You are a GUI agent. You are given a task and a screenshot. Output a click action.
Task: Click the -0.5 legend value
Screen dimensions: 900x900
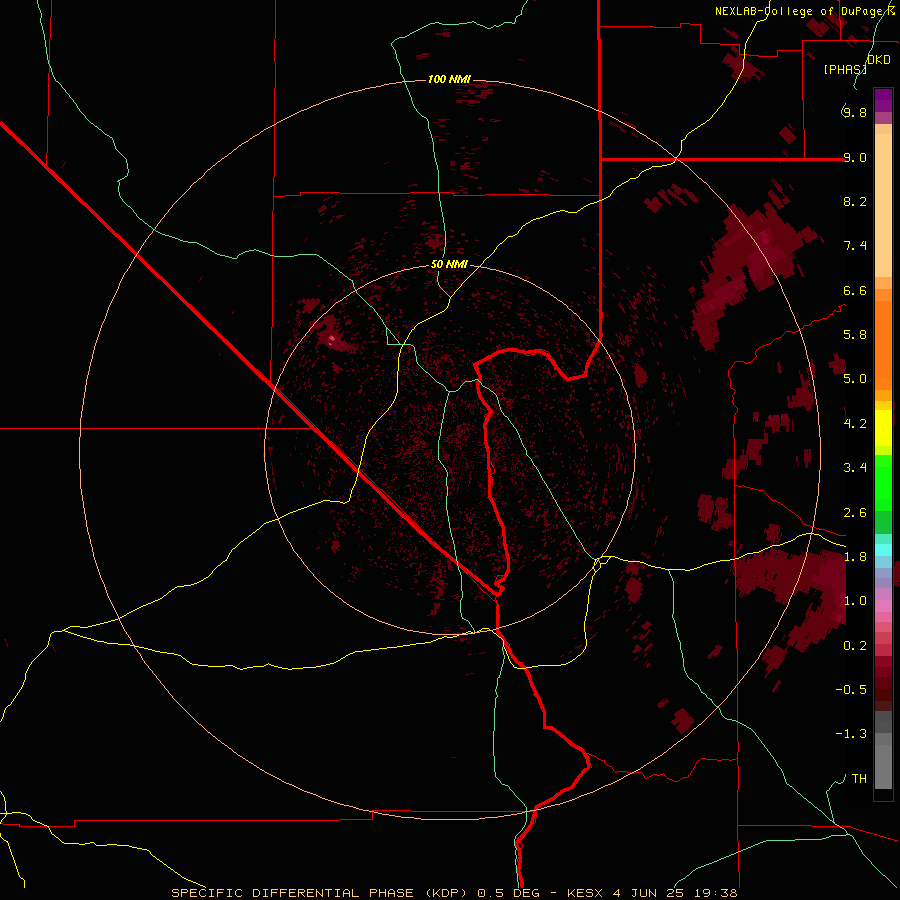click(851, 690)
